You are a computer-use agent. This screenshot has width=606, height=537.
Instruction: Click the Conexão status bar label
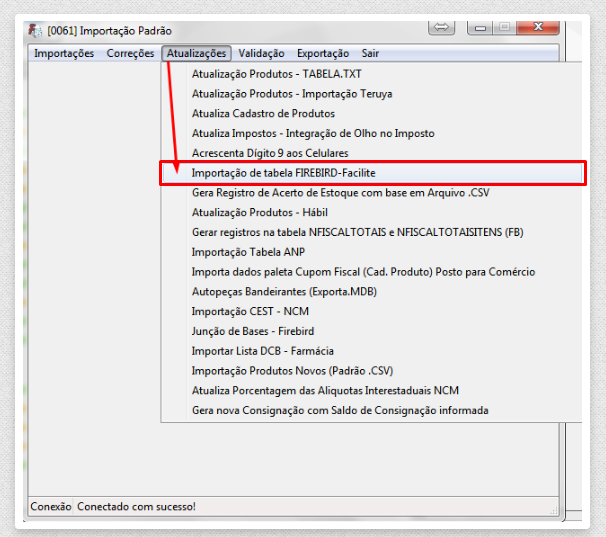point(51,506)
